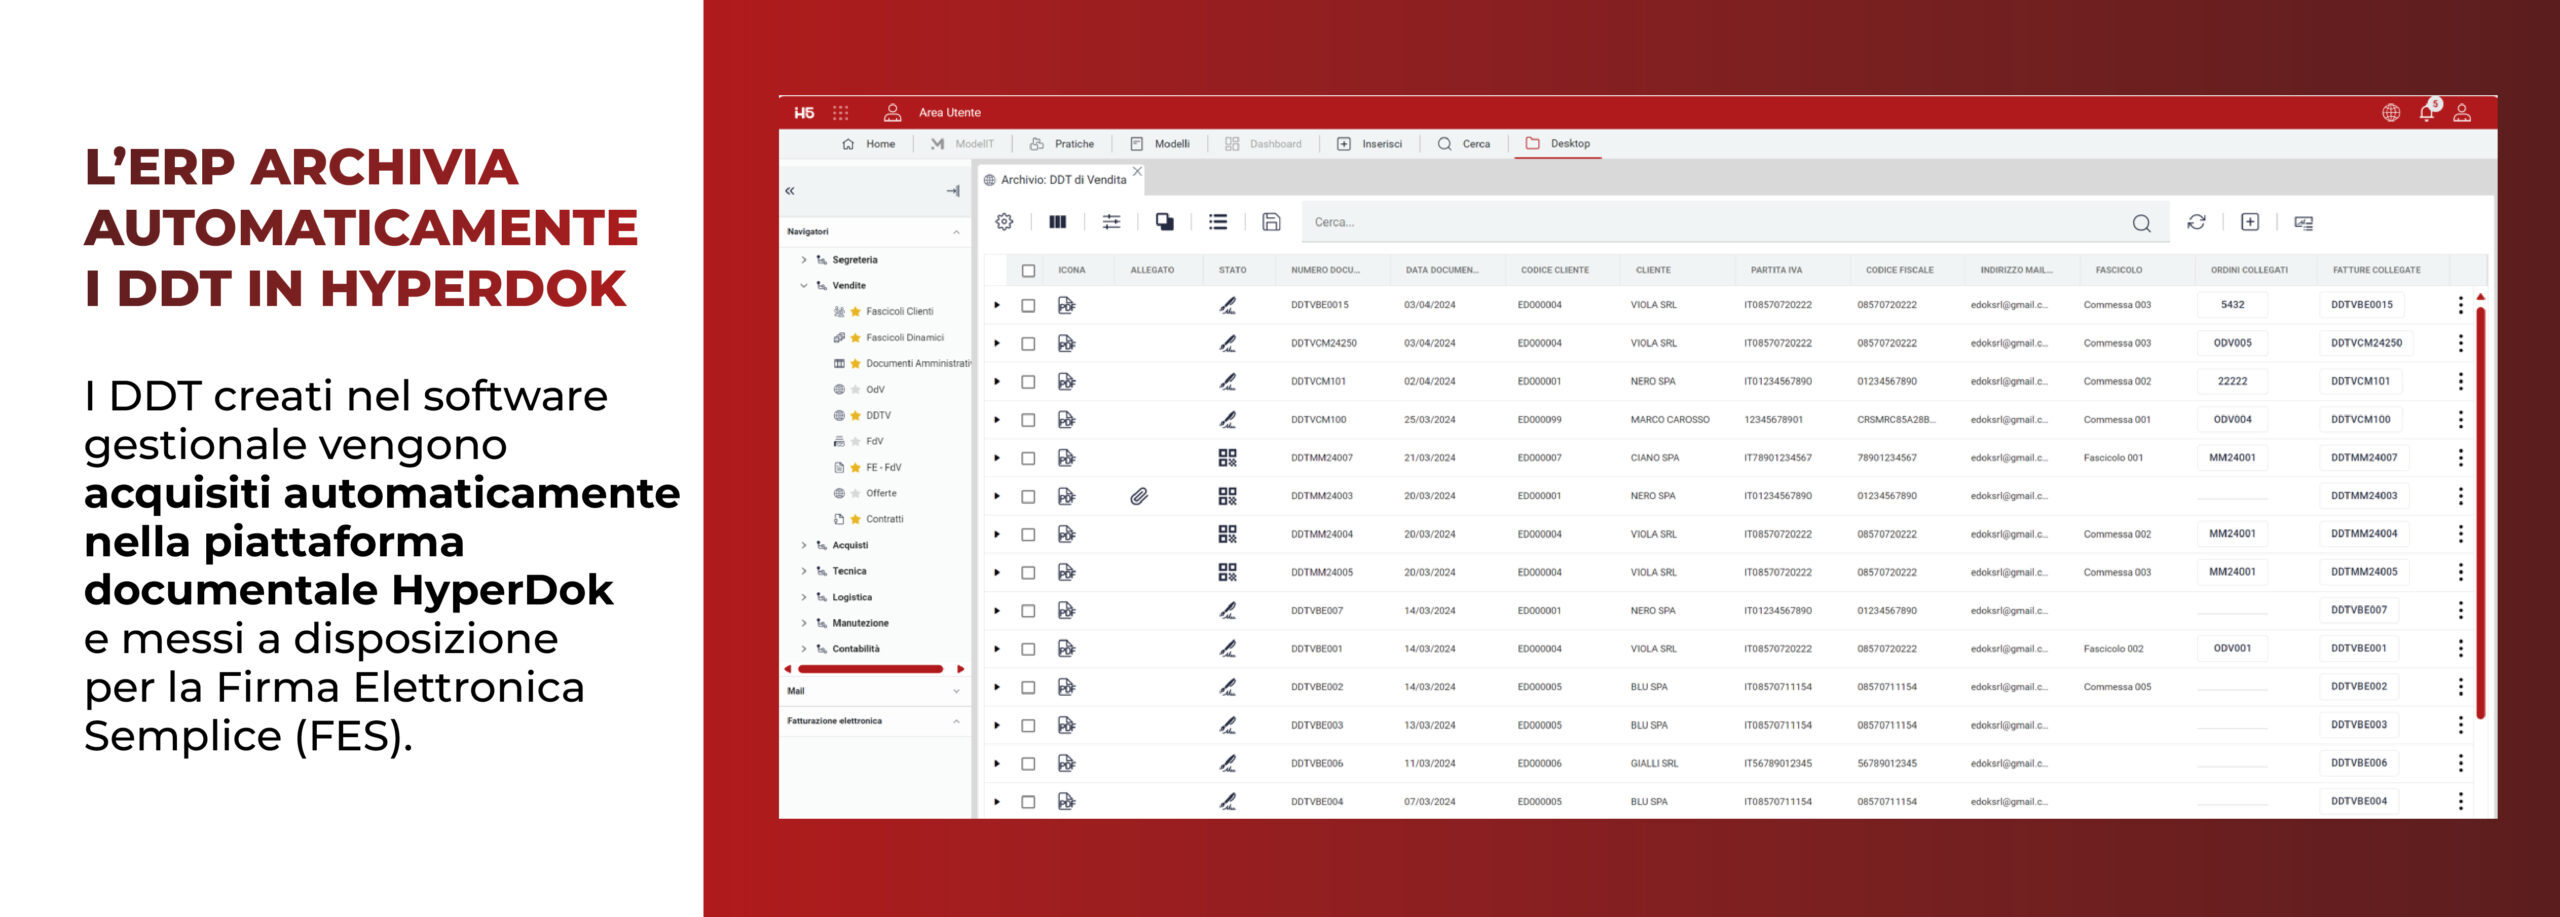The height and width of the screenshot is (917, 2560).
Task: Click QR status icon for DDTMM24007
Action: (1227, 458)
